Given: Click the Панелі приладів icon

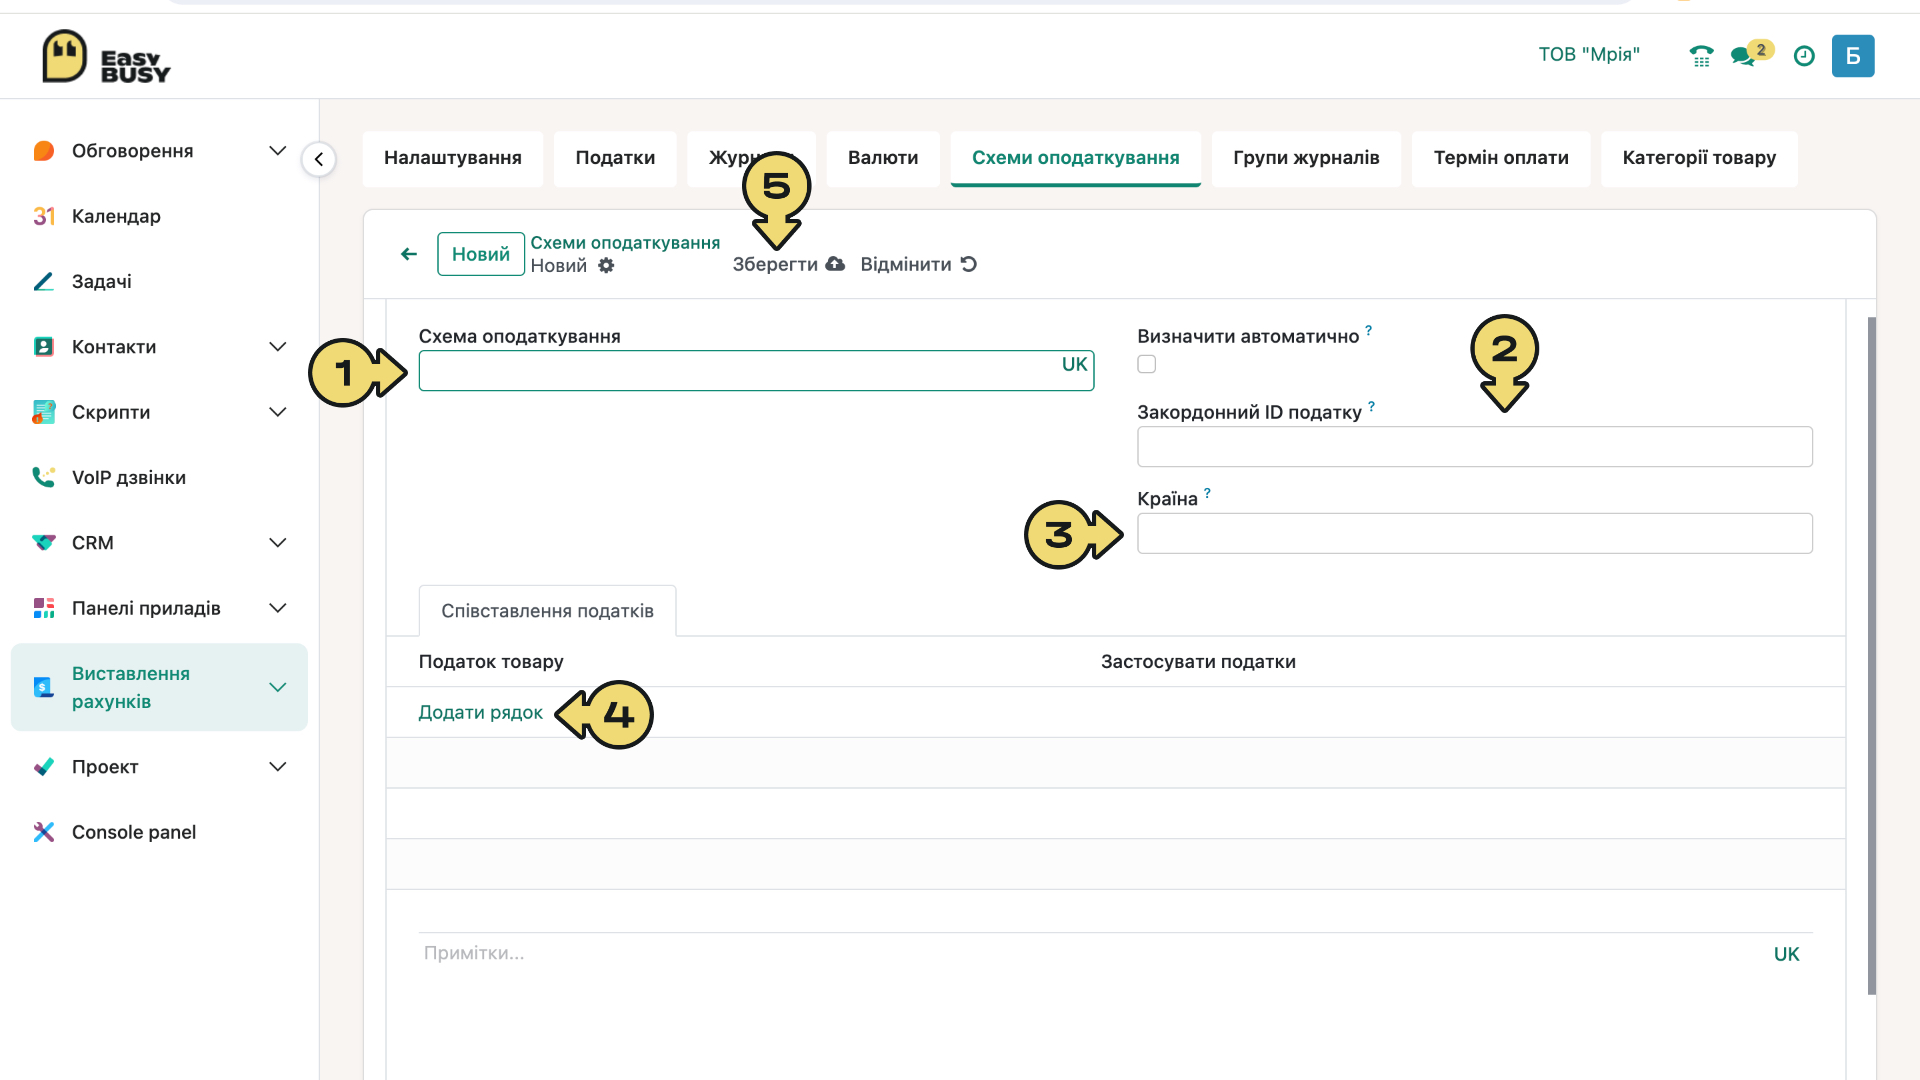Looking at the screenshot, I should point(43,608).
